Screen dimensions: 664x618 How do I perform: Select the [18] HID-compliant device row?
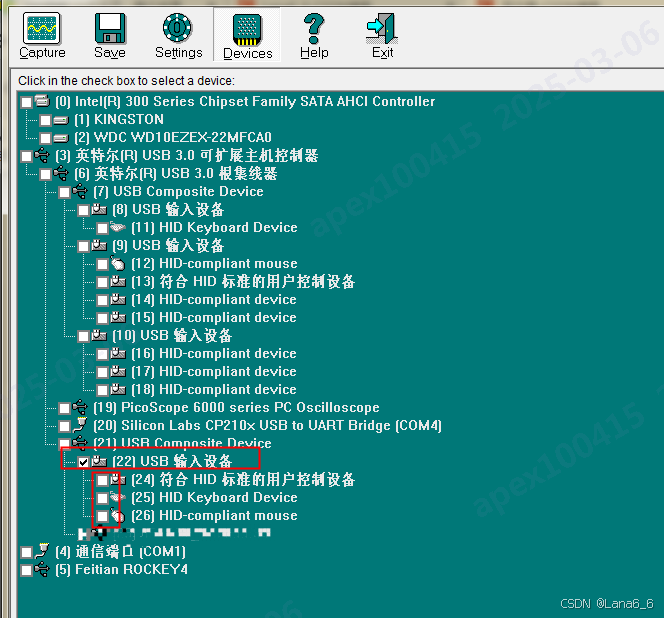coord(197,389)
